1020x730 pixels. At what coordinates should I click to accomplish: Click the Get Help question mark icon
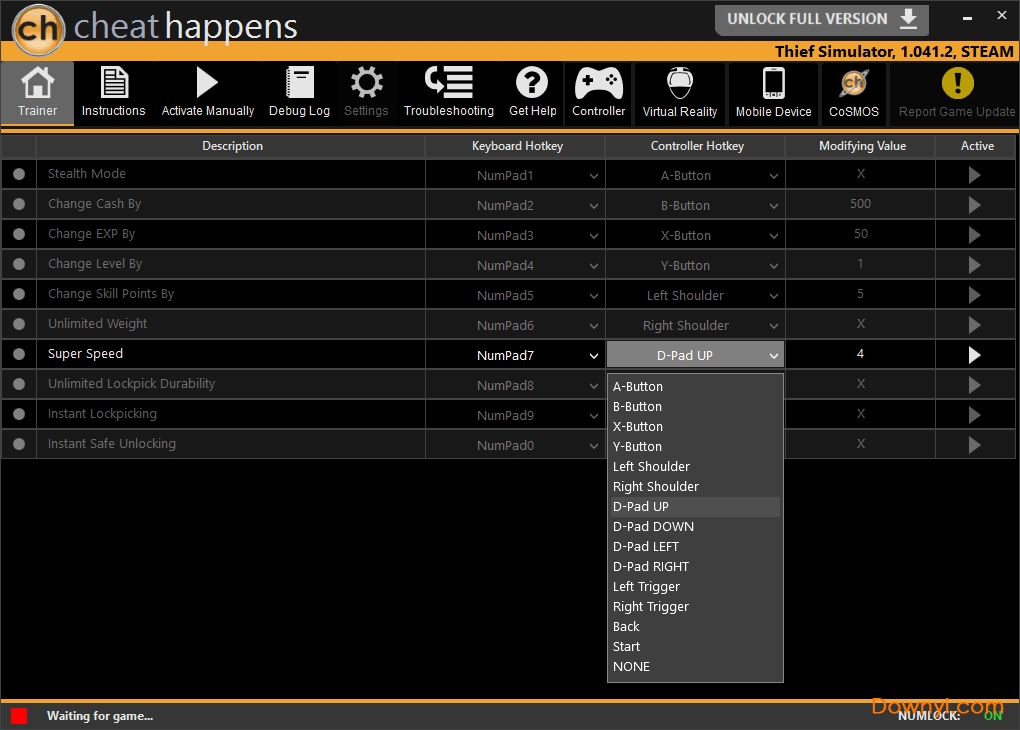(532, 83)
